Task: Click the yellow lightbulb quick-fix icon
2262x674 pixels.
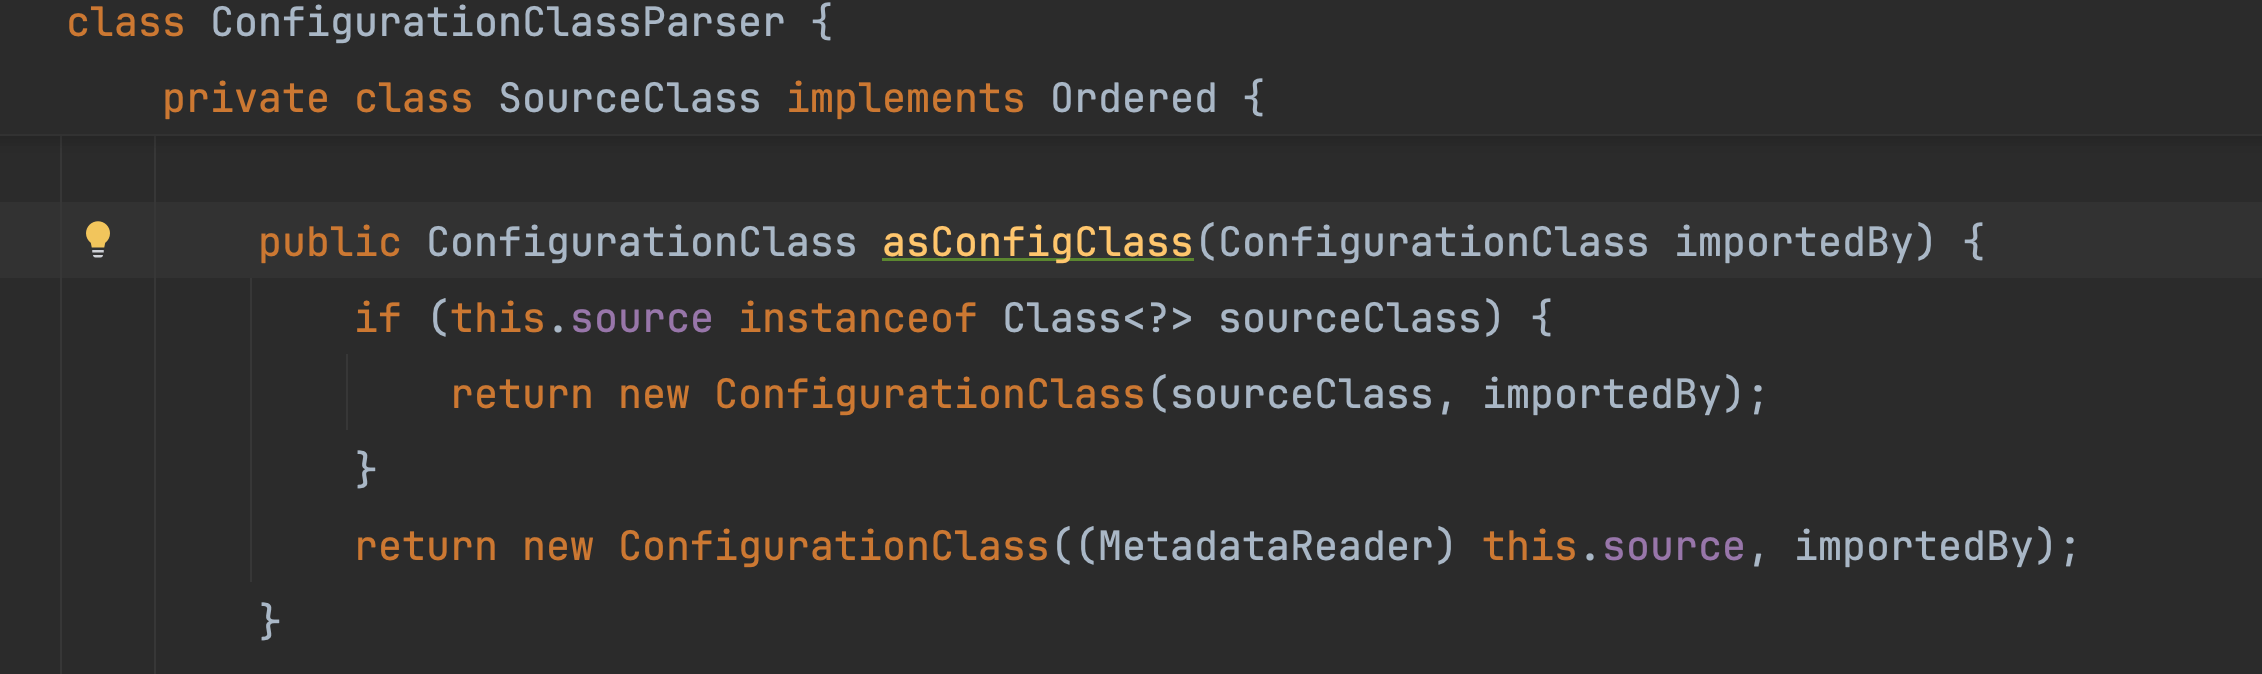Action: pos(98,240)
